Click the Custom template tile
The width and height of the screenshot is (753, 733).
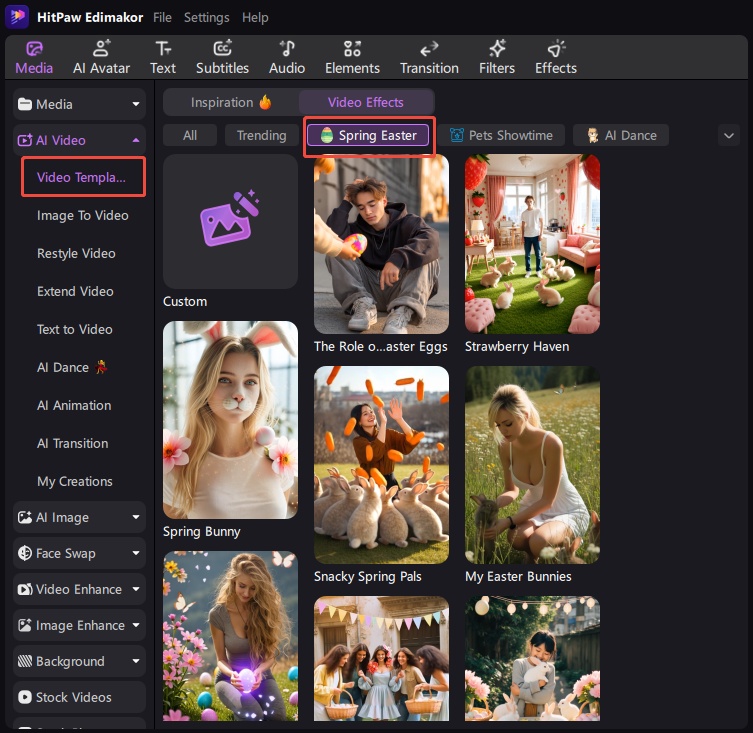click(x=231, y=221)
